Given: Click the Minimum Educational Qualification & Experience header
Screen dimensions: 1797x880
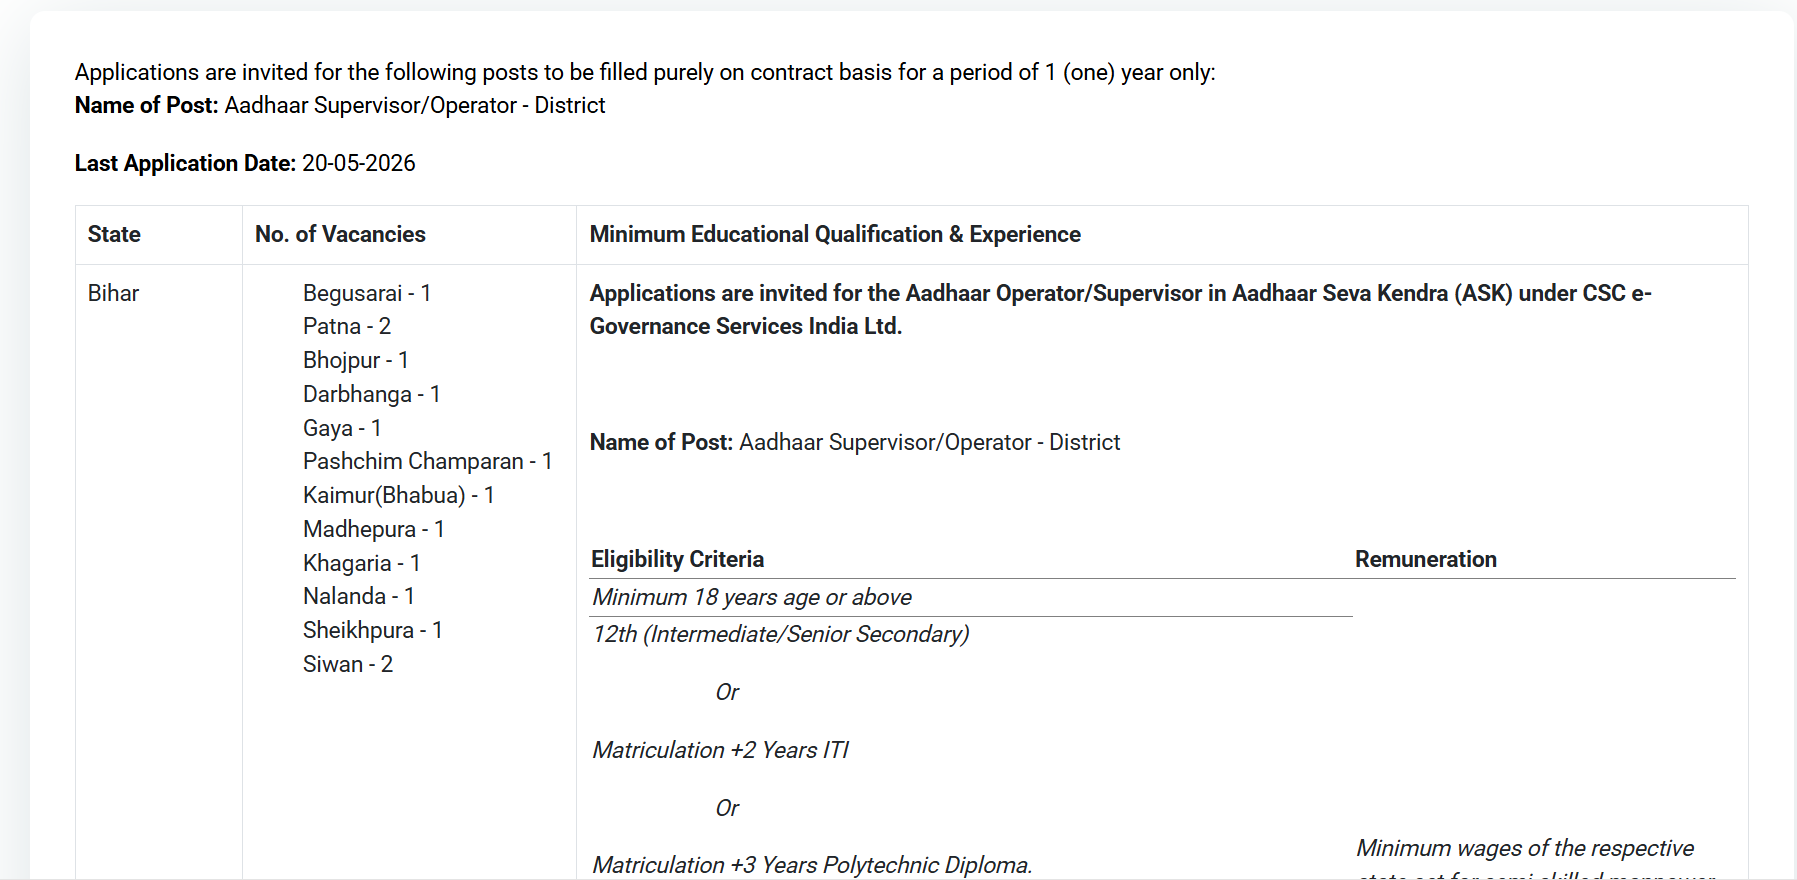Looking at the screenshot, I should pos(835,234).
